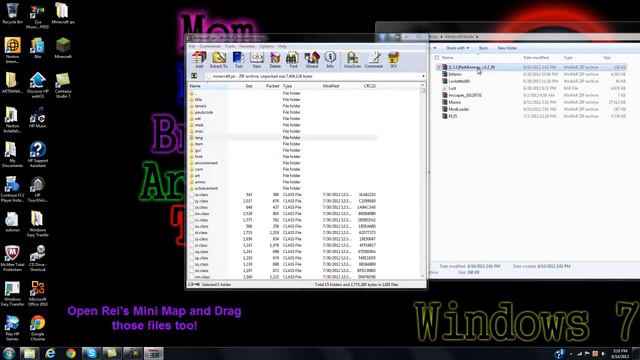Click the up-one-level icon beside address bar

(194, 76)
